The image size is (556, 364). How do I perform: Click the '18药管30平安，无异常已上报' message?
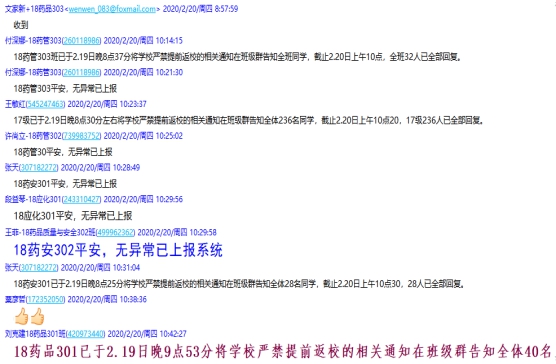pos(63,152)
